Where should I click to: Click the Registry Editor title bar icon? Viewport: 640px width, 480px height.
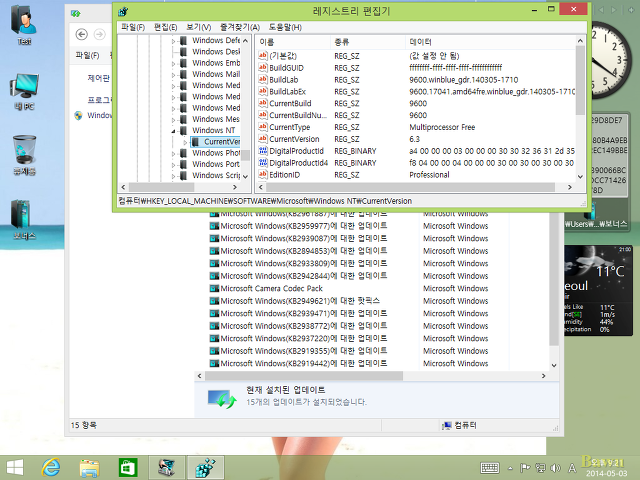point(123,11)
